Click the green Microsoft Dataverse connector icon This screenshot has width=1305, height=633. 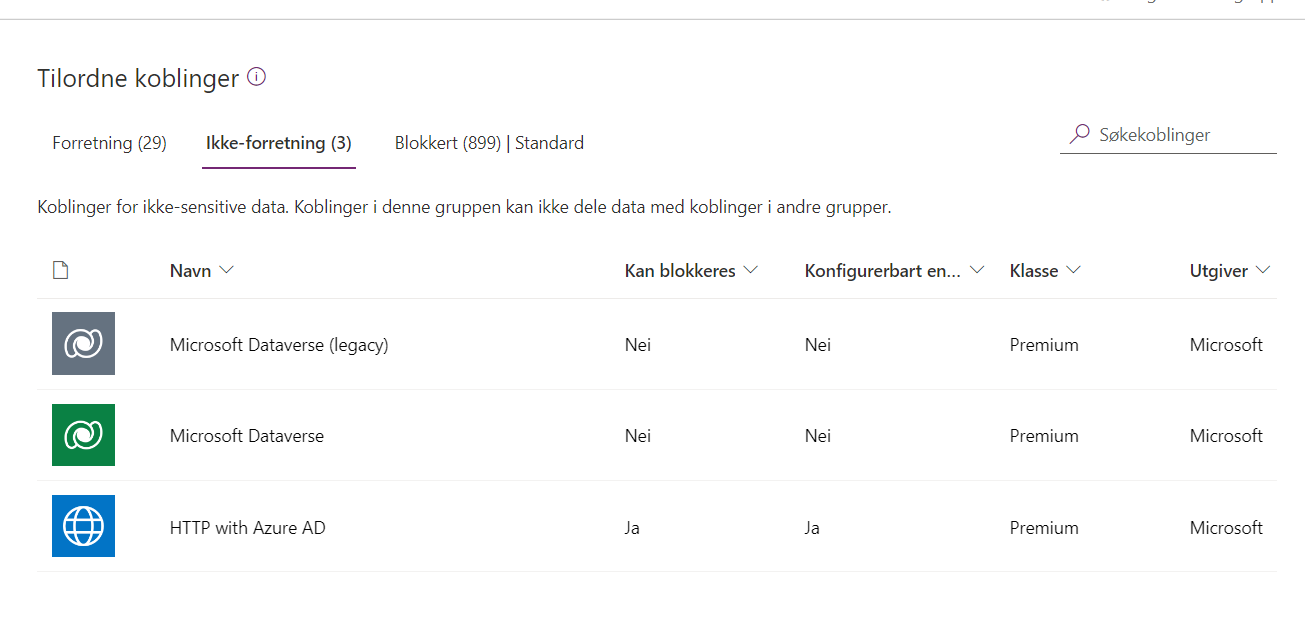click(83, 435)
